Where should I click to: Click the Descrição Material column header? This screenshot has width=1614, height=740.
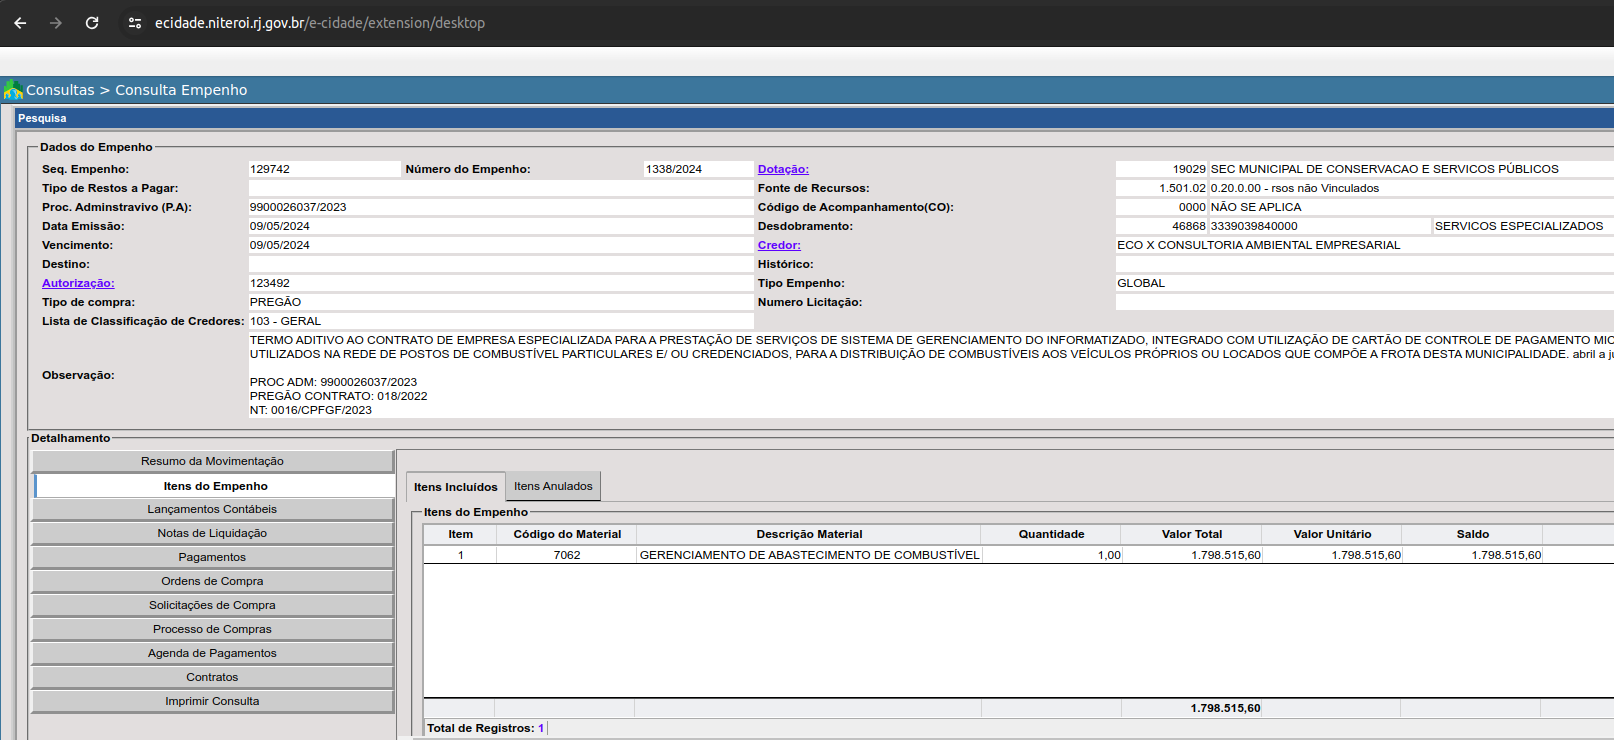tap(809, 534)
